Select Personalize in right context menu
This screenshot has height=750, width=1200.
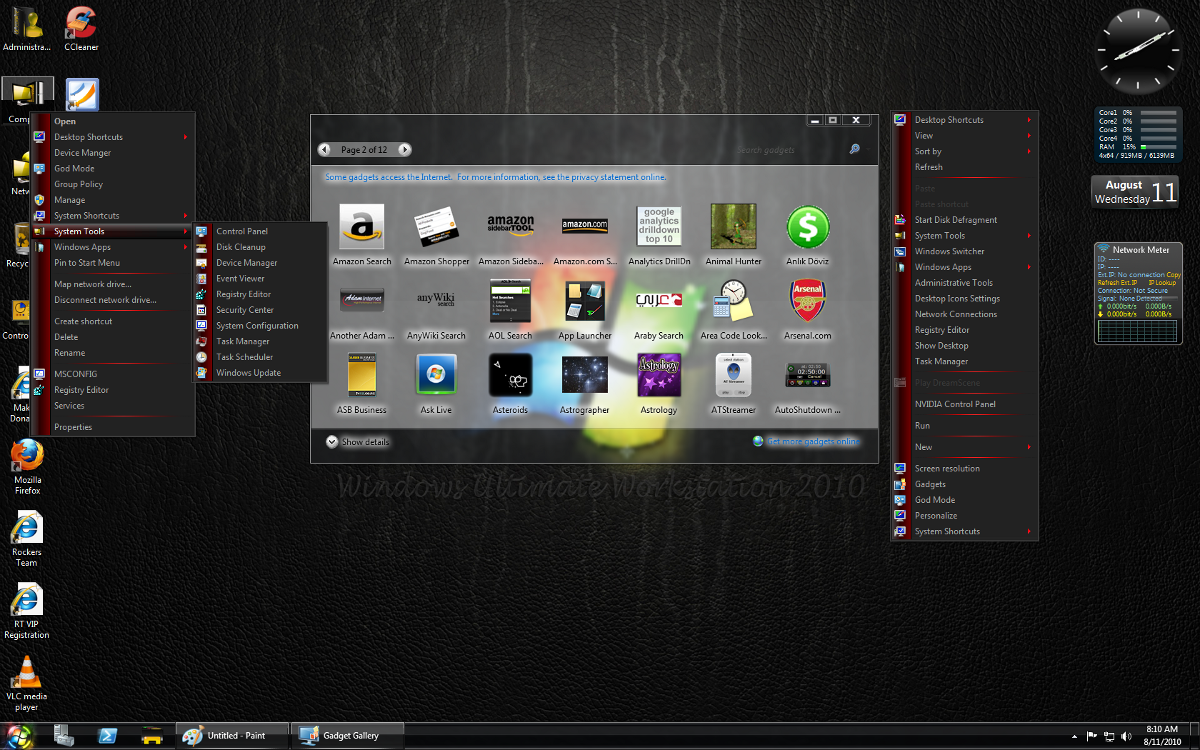965,516
